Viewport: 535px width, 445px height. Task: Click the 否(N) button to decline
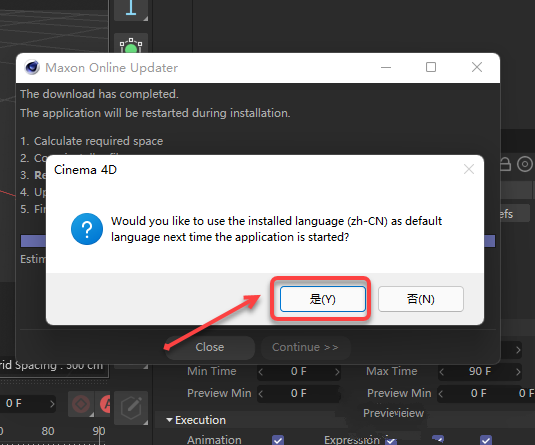coord(421,299)
